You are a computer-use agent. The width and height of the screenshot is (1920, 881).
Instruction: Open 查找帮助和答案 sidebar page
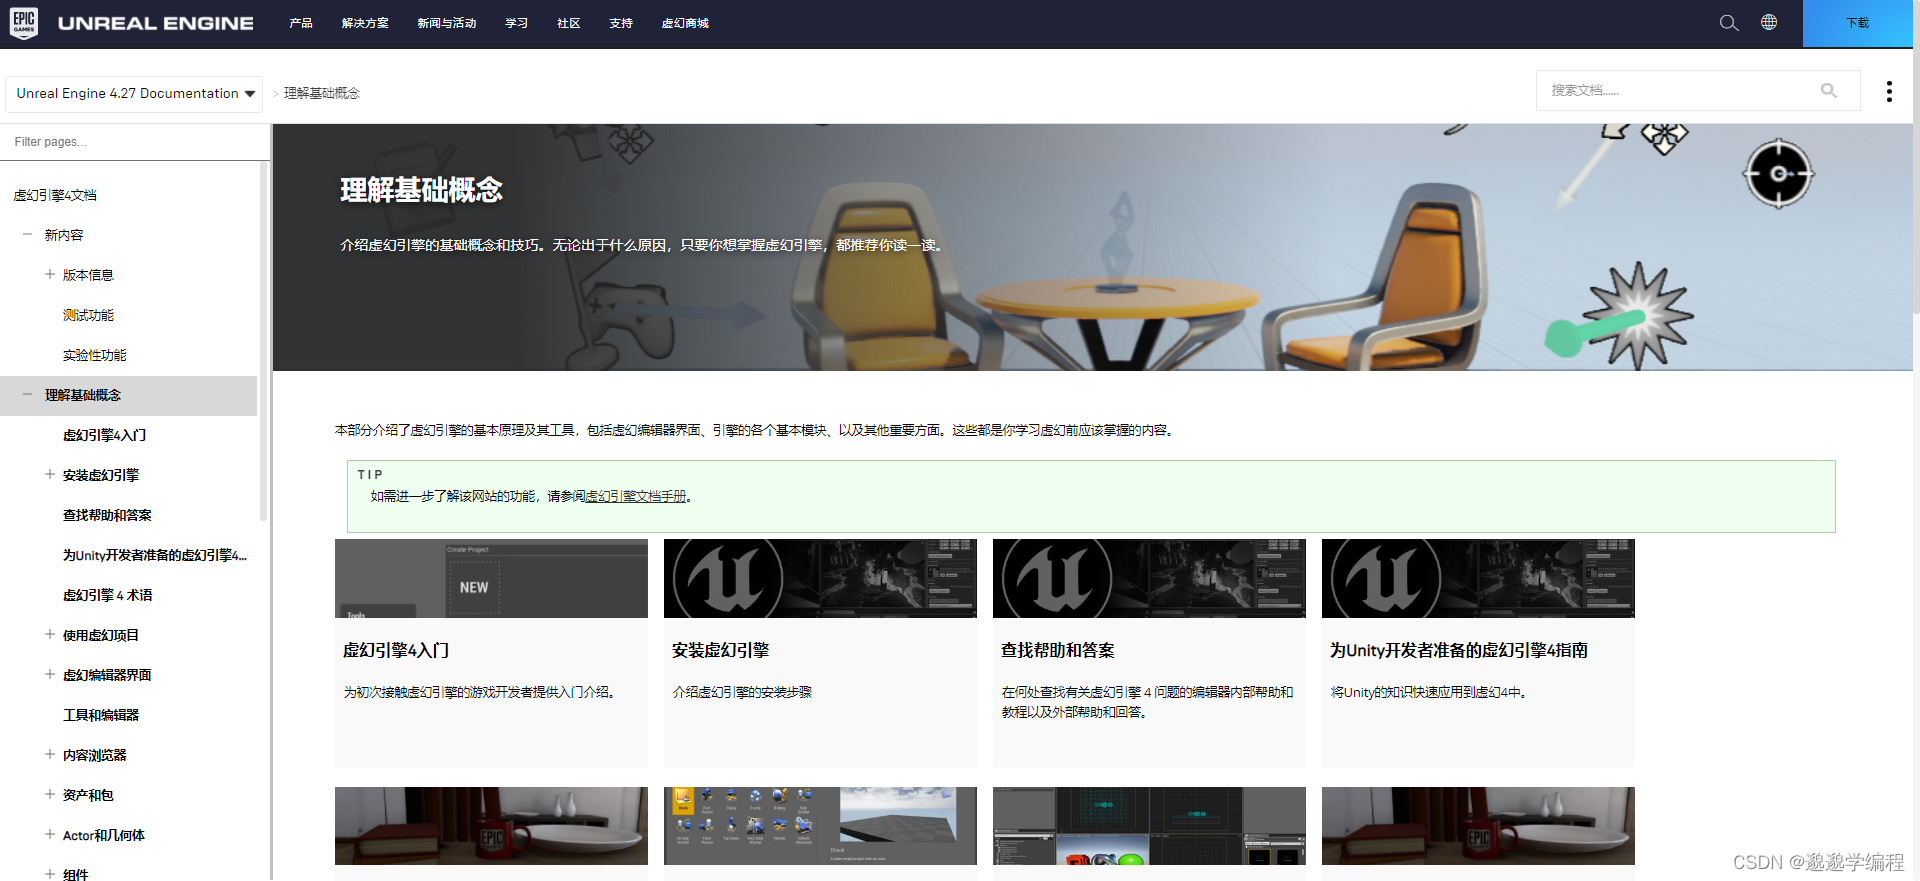[107, 515]
